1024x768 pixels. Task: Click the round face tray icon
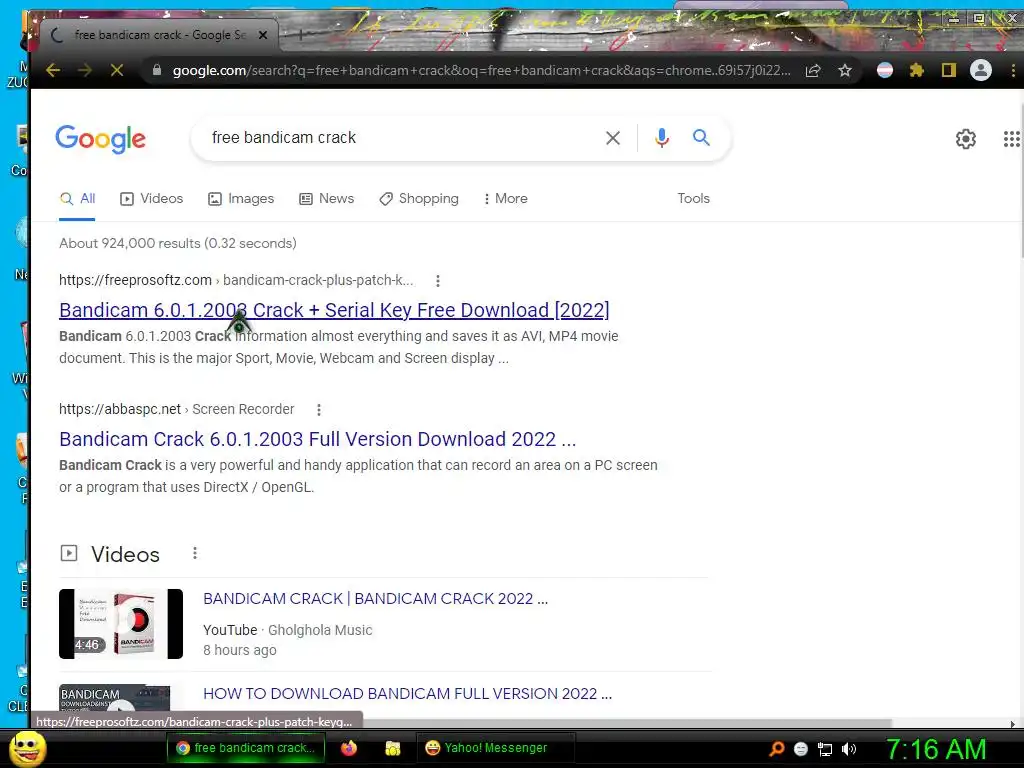801,749
